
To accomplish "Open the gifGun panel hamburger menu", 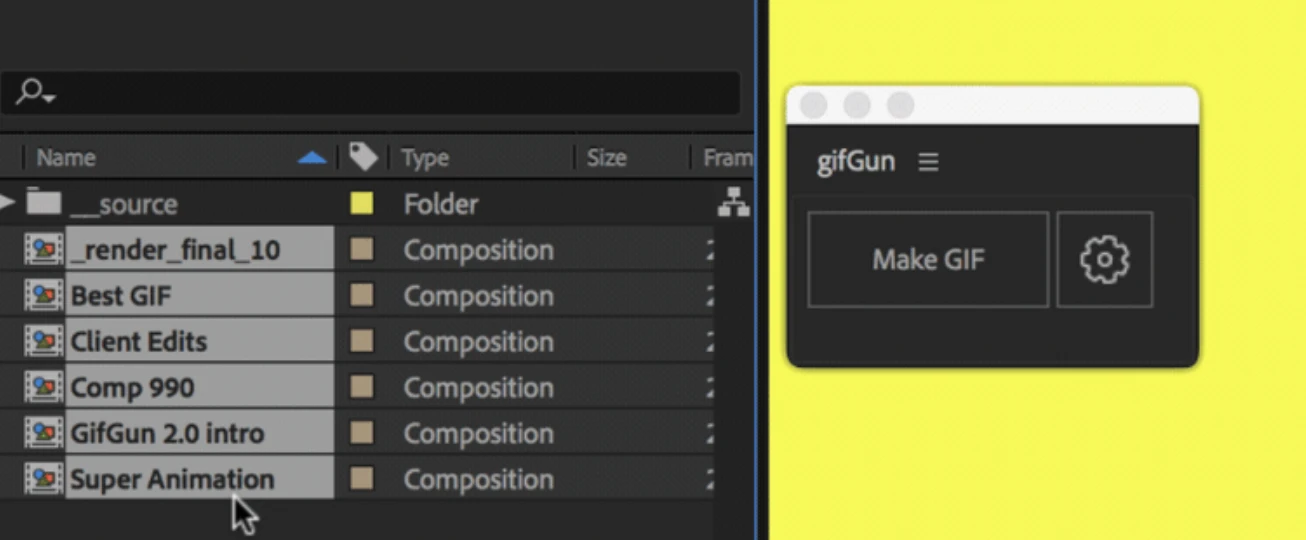I will click(929, 162).
